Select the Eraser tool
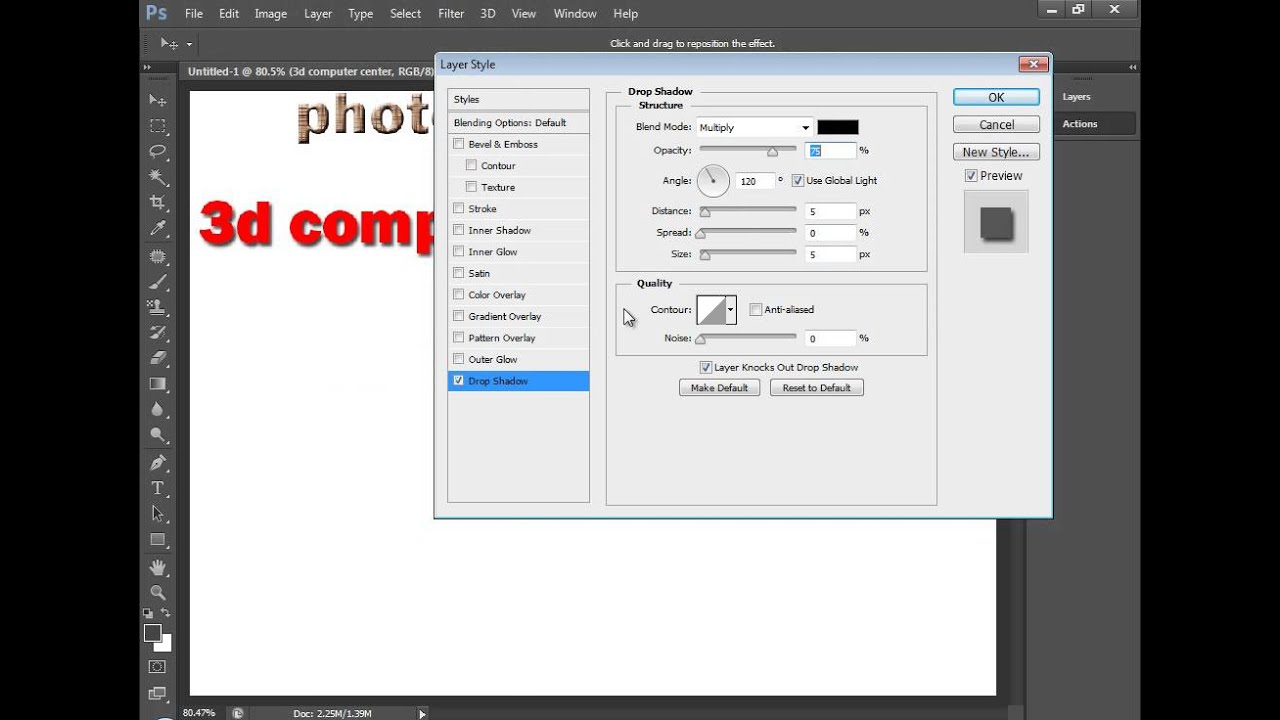1280x720 pixels. click(158, 358)
